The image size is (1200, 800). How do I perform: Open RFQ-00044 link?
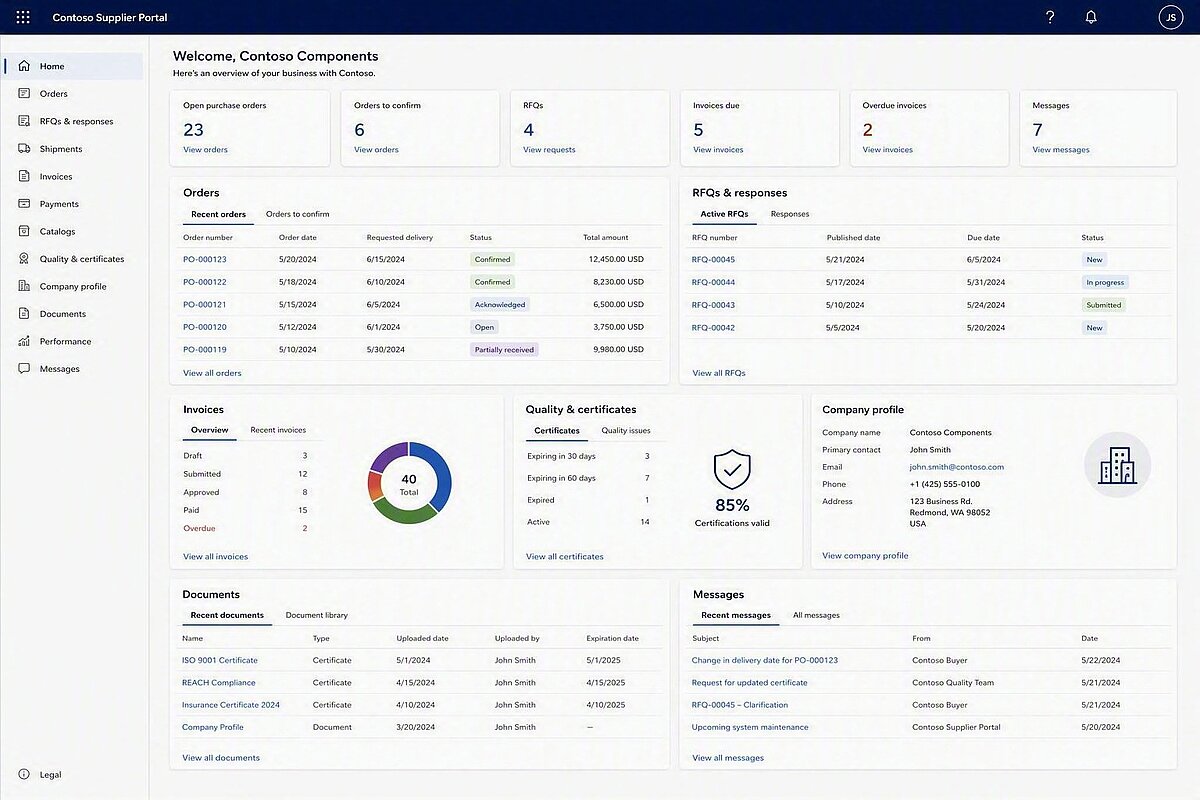[713, 282]
